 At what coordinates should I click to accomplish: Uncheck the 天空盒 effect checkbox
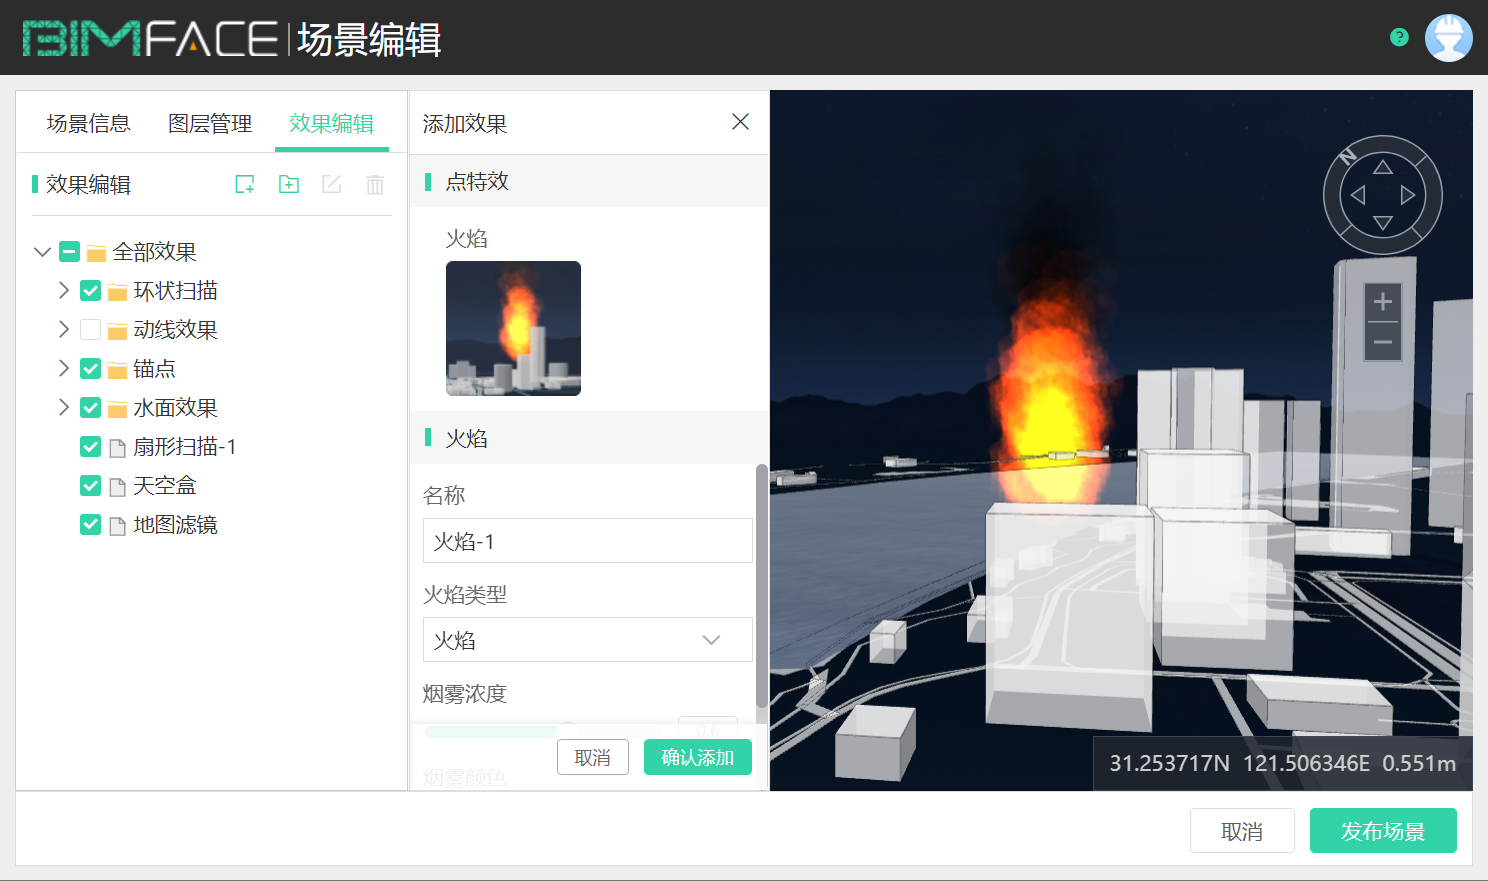(x=90, y=485)
